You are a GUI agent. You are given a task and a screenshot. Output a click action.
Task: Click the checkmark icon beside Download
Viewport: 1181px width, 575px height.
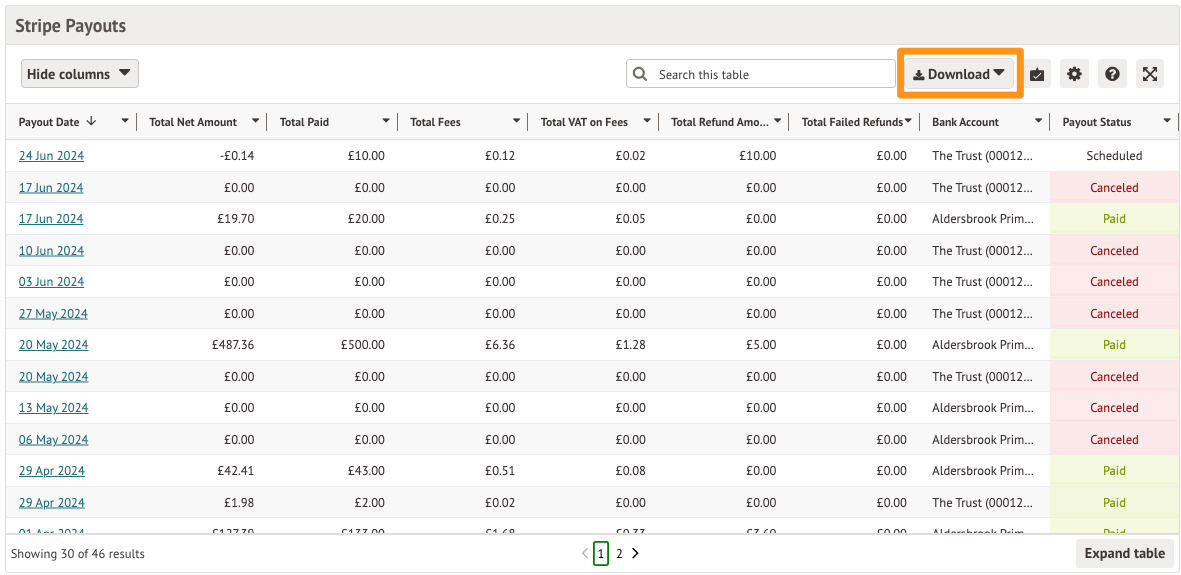1037,74
